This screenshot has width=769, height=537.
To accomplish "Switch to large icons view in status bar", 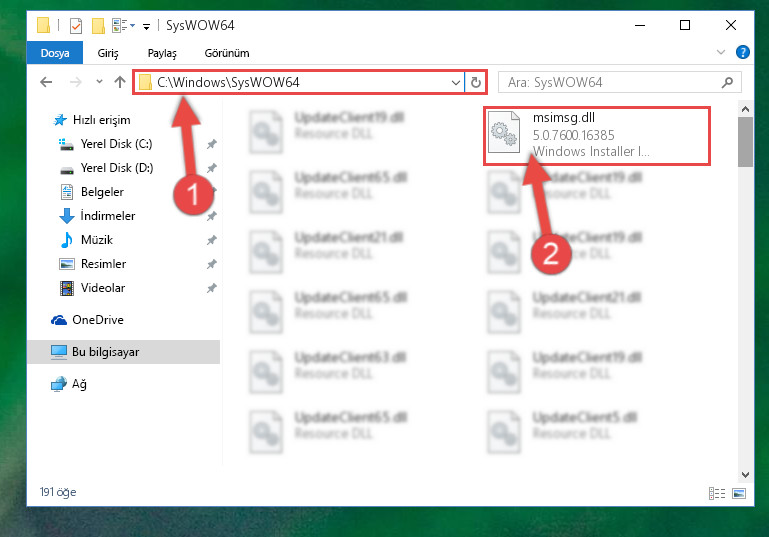I will coord(739,493).
